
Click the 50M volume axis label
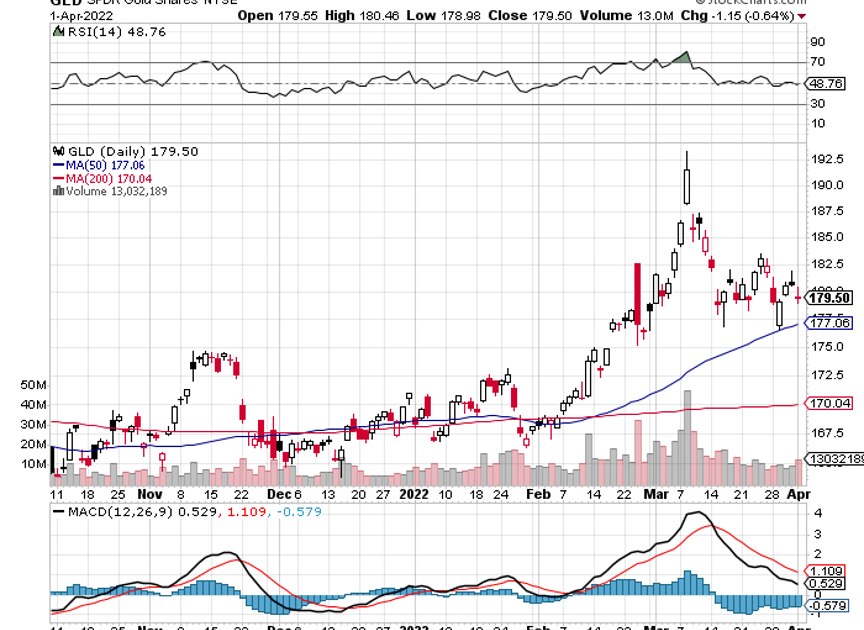tap(34, 385)
